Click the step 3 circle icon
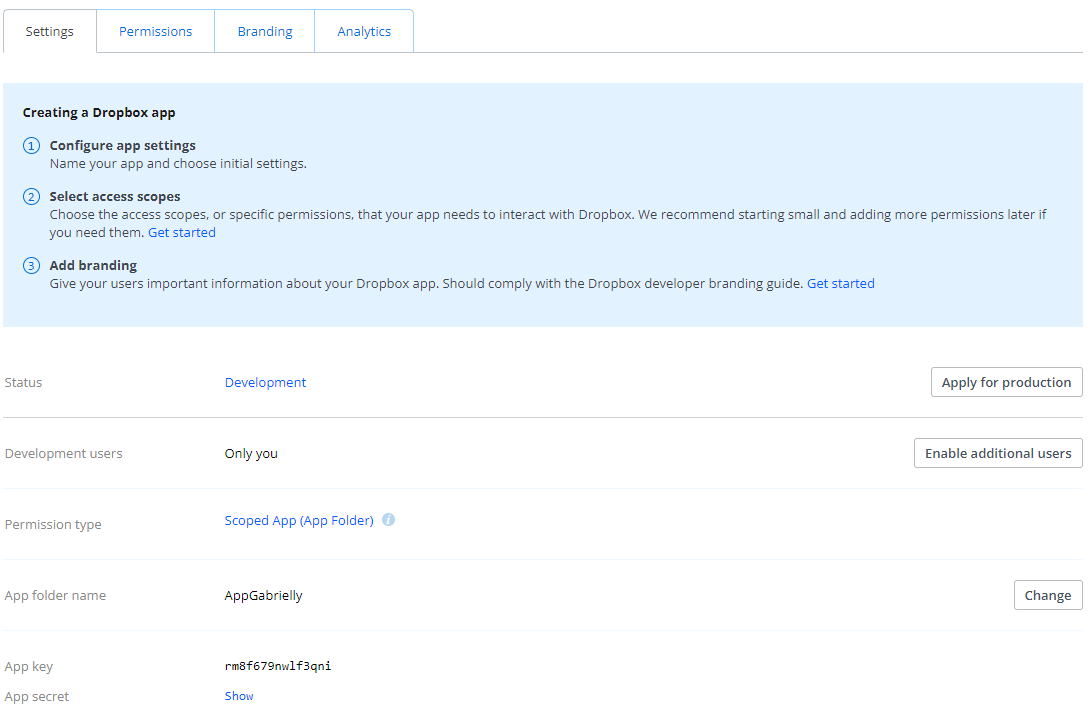This screenshot has width=1092, height=715. (x=32, y=266)
